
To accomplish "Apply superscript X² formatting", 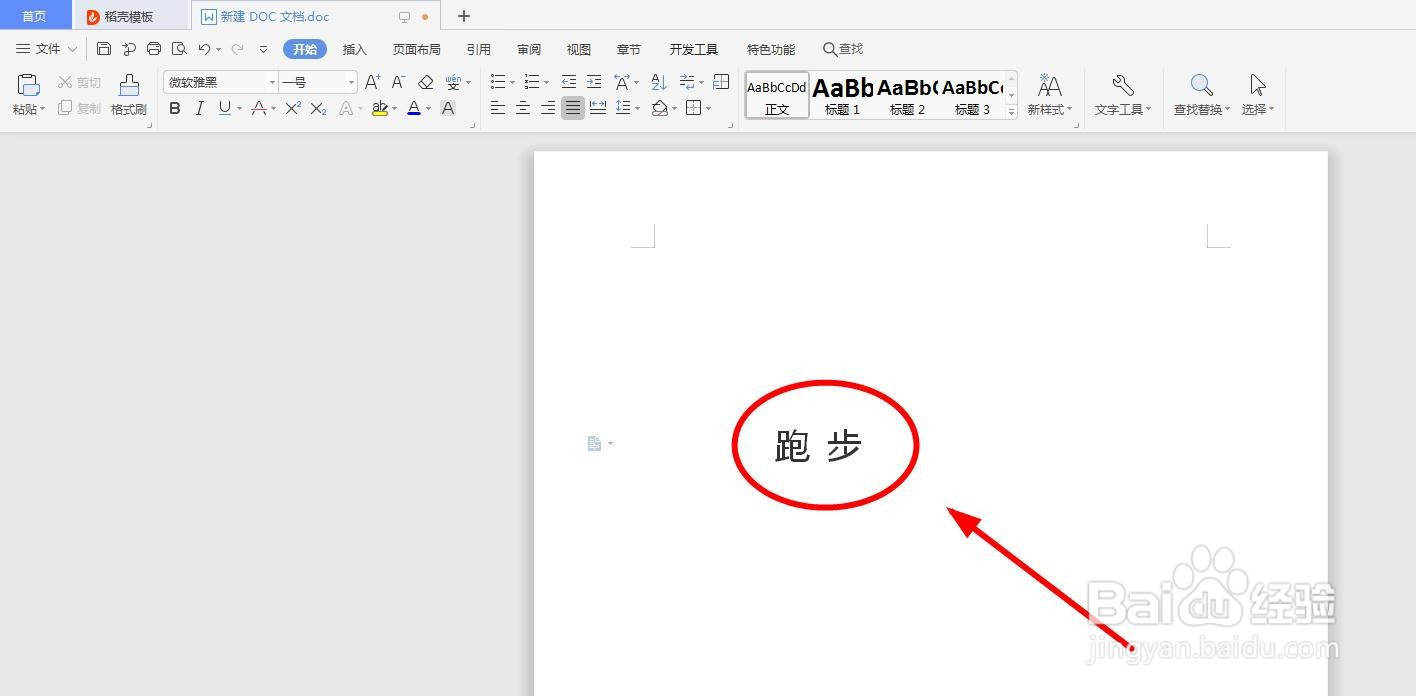I will tap(293, 108).
